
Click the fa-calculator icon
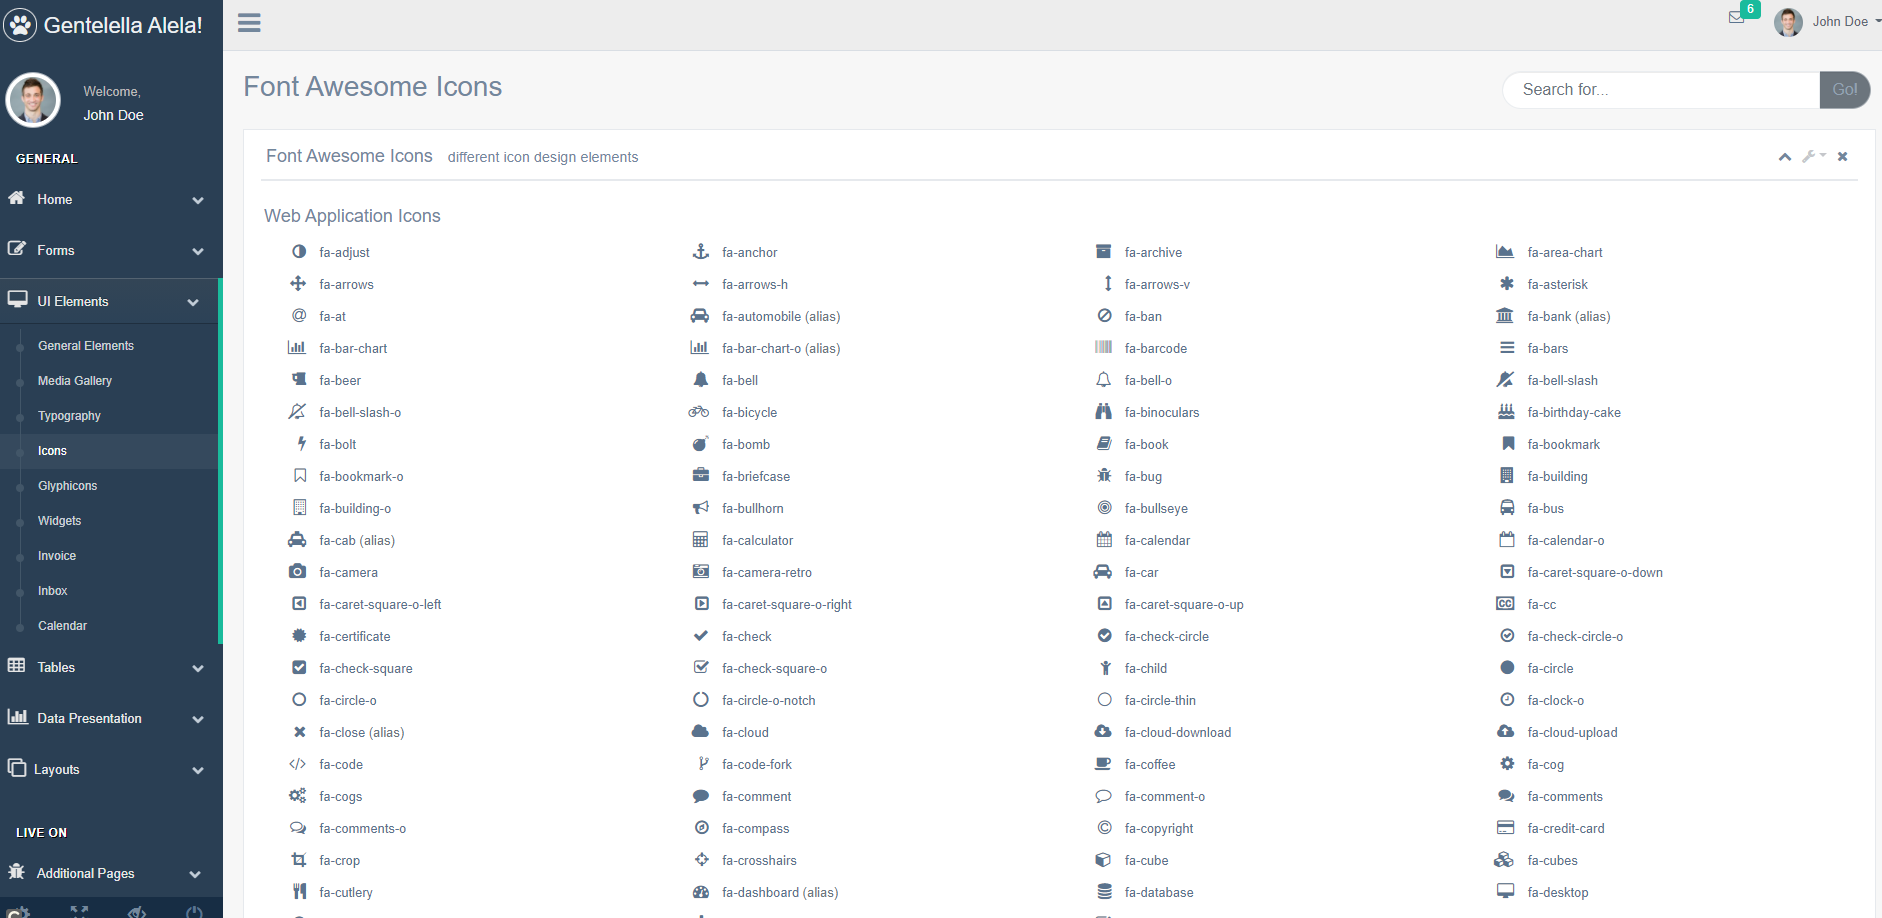click(x=701, y=540)
